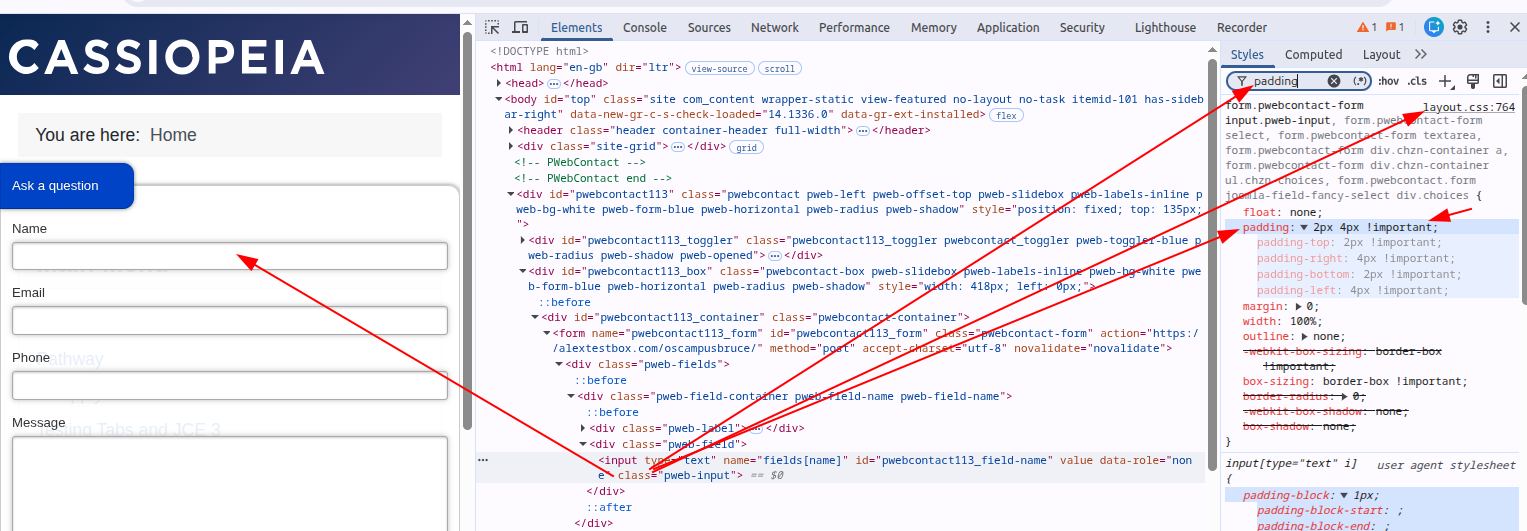Expand the header container-header node
This screenshot has width=1527, height=531.
(511, 131)
